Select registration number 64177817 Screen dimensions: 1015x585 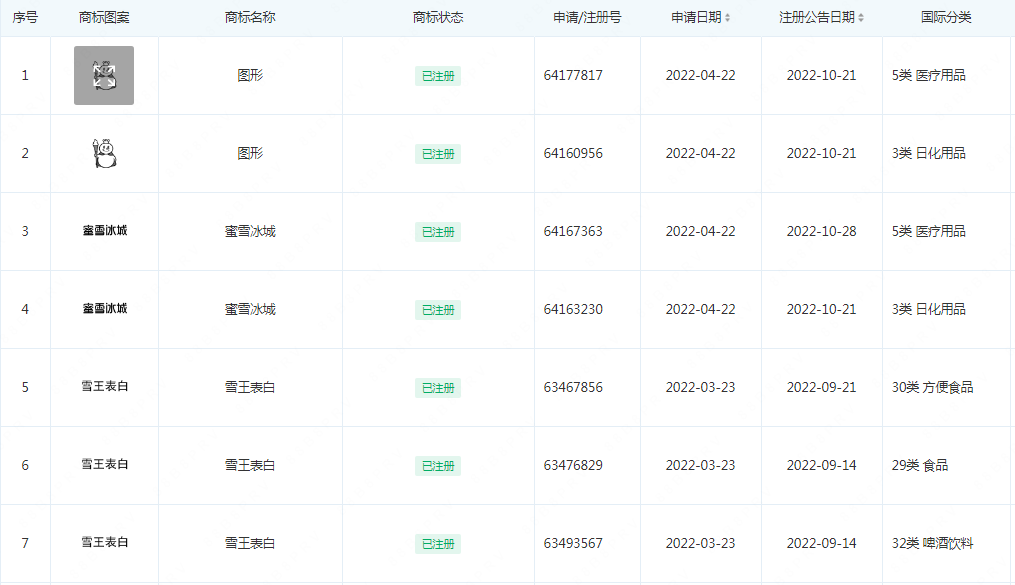click(573, 75)
